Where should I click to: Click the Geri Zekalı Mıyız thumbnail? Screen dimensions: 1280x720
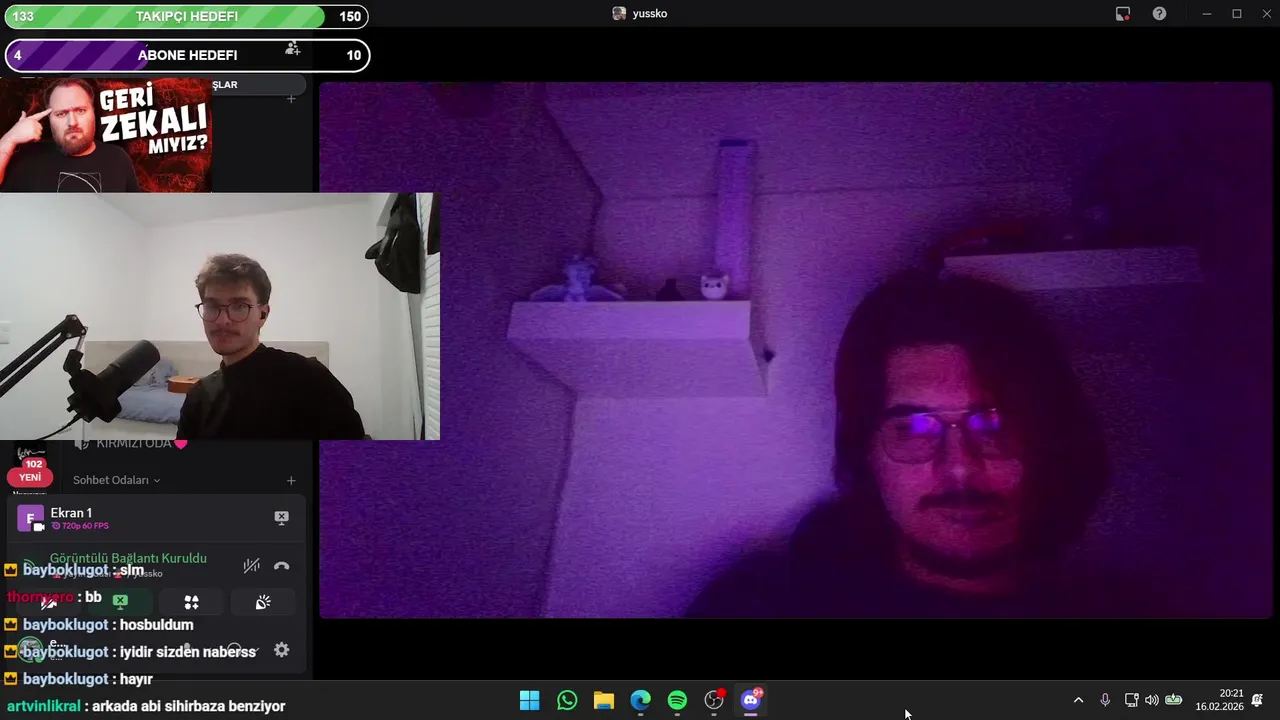(106, 135)
